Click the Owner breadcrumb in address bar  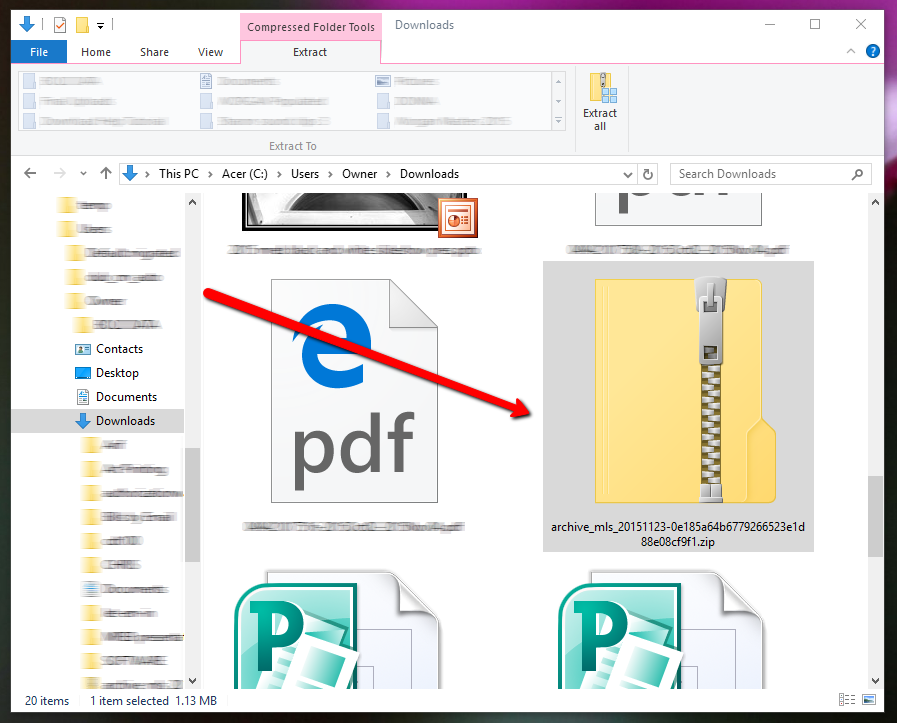359,174
